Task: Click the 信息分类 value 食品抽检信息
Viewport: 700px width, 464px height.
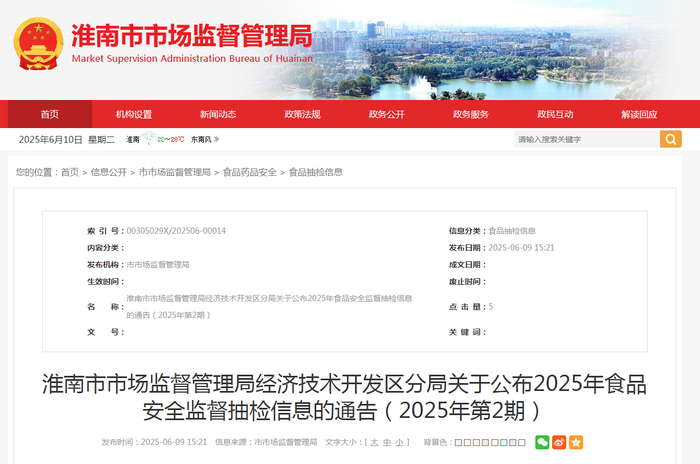Action: (x=512, y=230)
